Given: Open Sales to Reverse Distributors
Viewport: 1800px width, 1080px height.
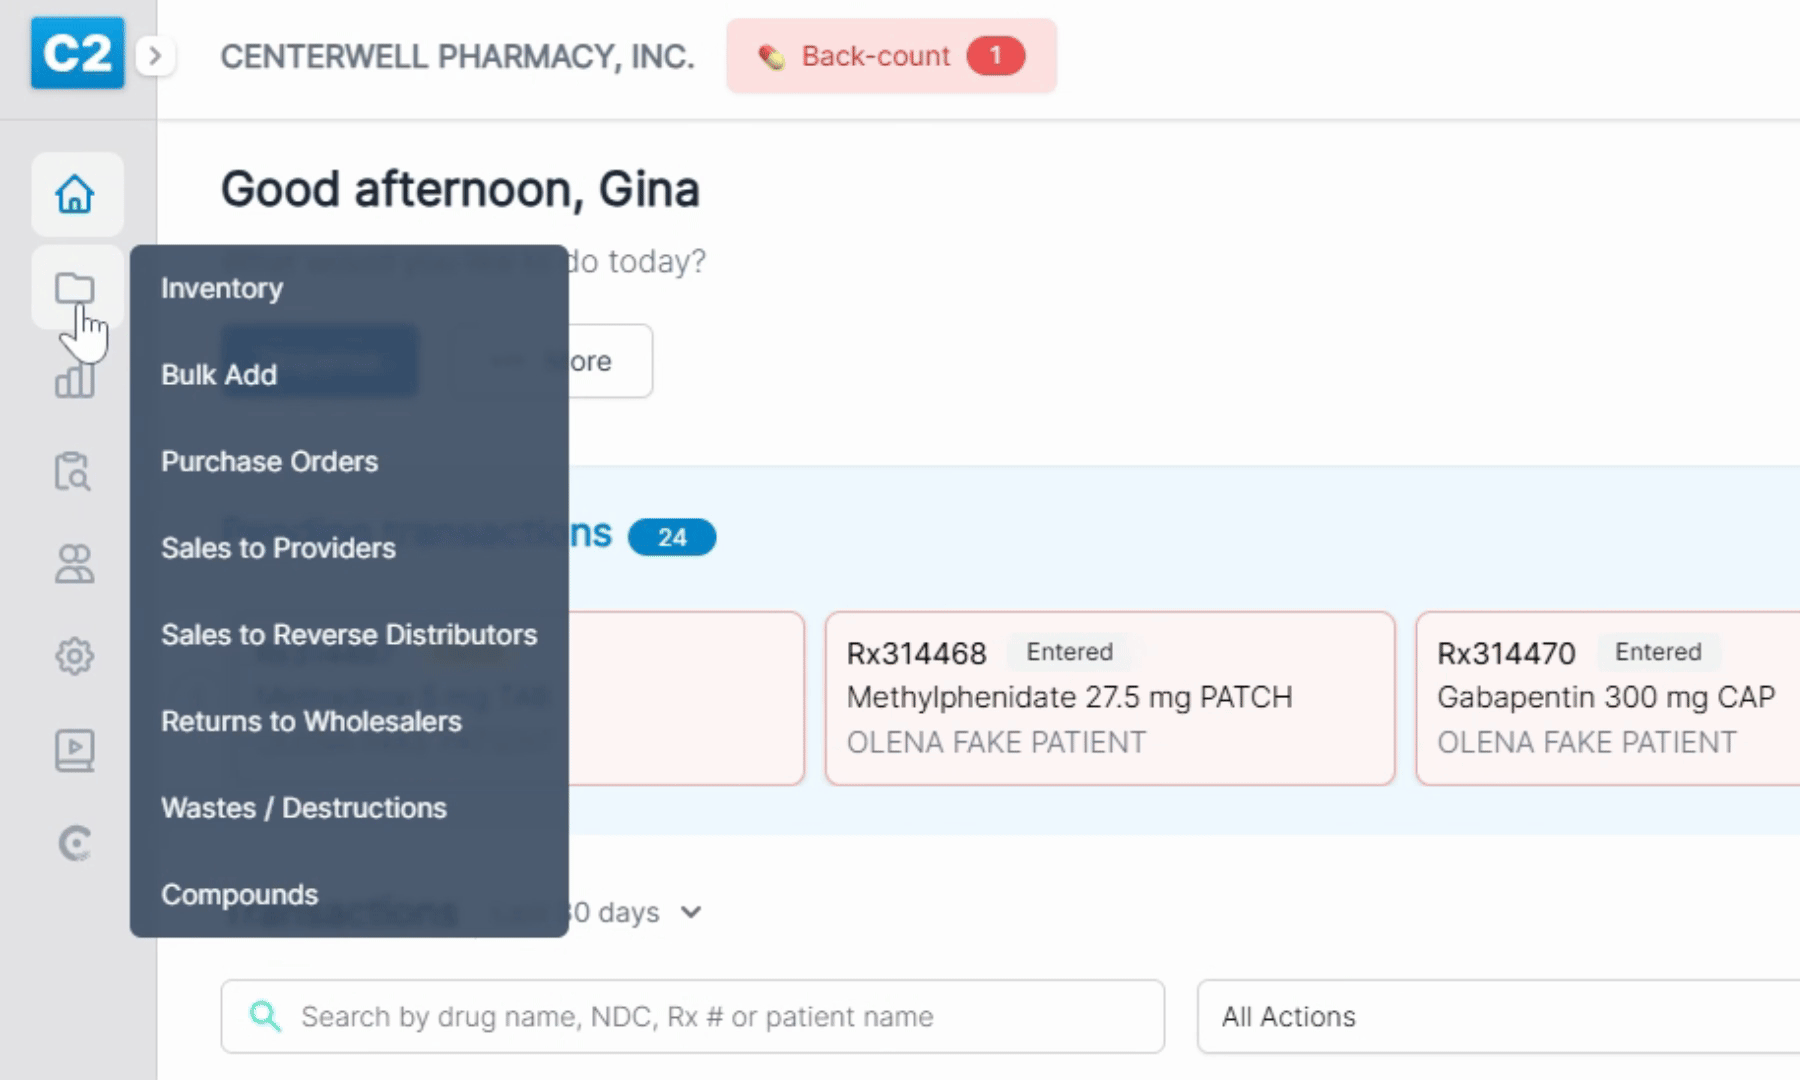Looking at the screenshot, I should tap(349, 635).
